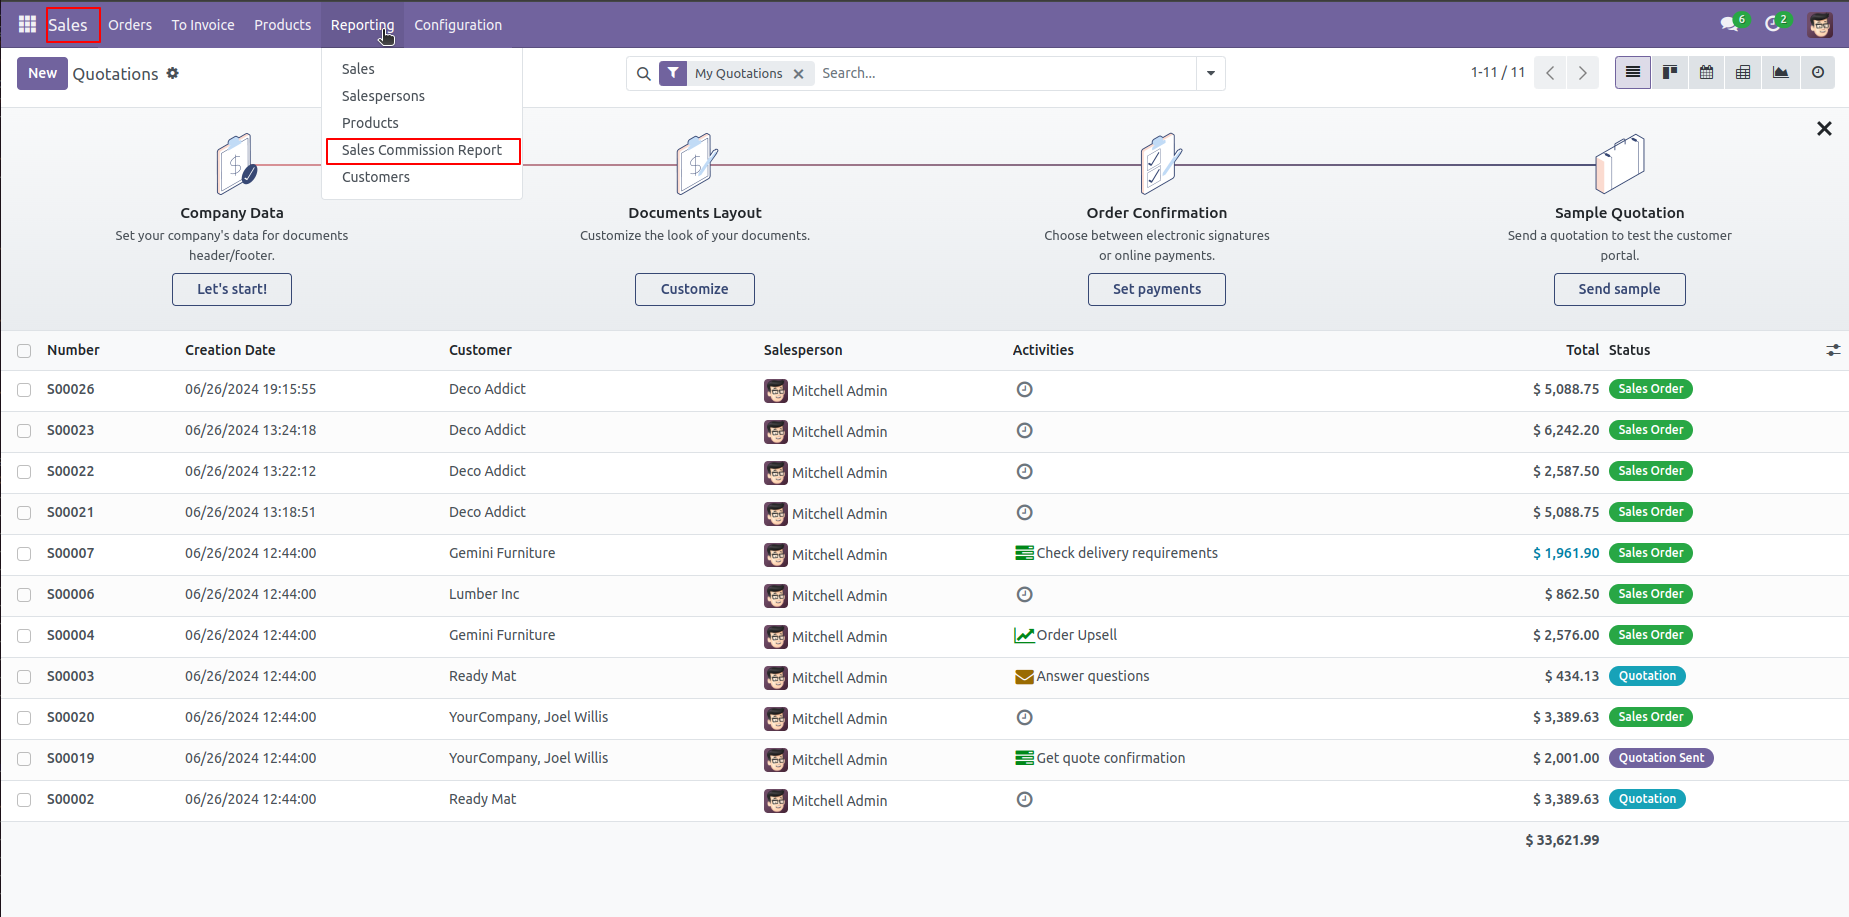This screenshot has height=917, width=1849.
Task: Open the Graph view
Action: (1780, 72)
